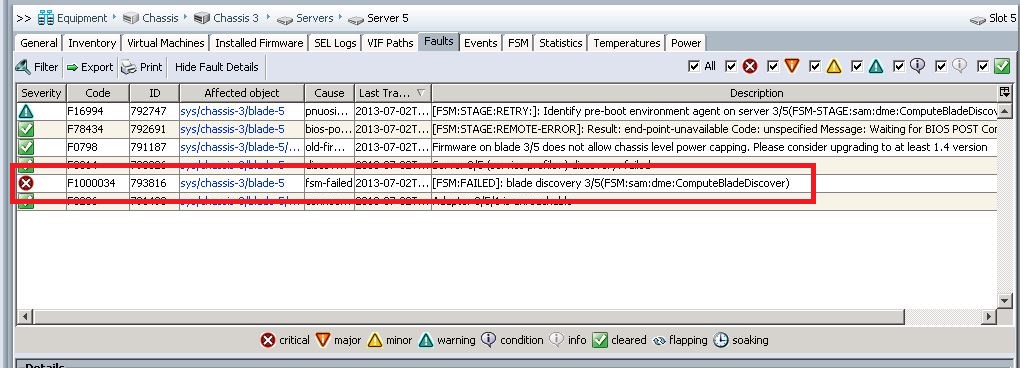Click the vertical scrollbar down arrow

tap(1005, 301)
